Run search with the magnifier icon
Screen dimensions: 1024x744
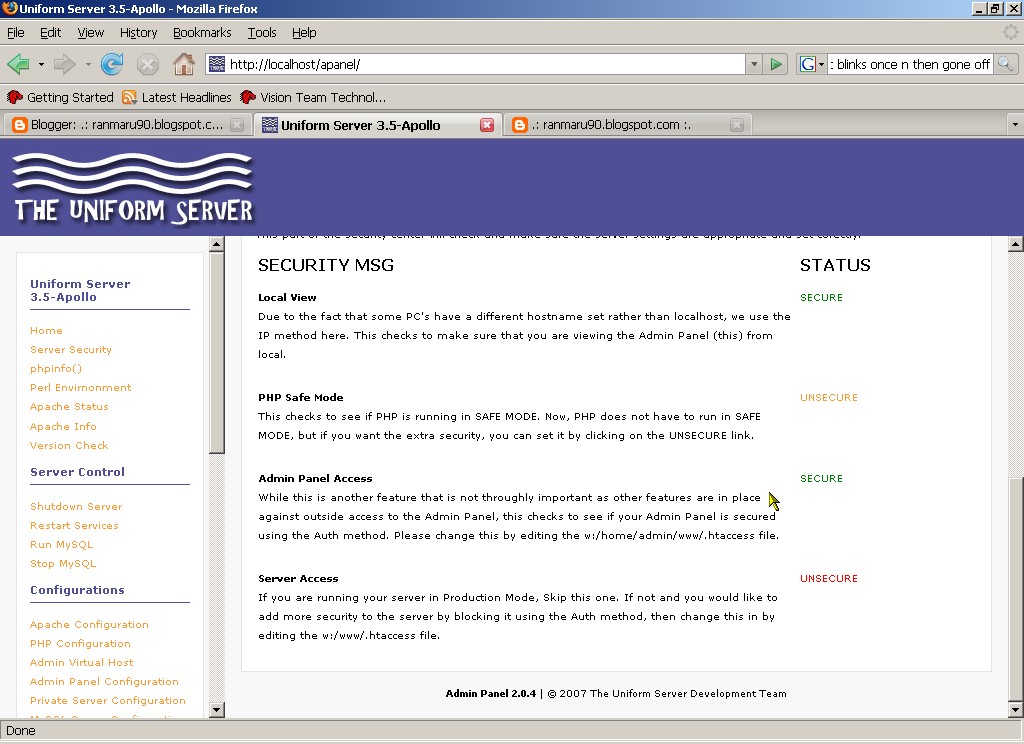tap(1005, 64)
